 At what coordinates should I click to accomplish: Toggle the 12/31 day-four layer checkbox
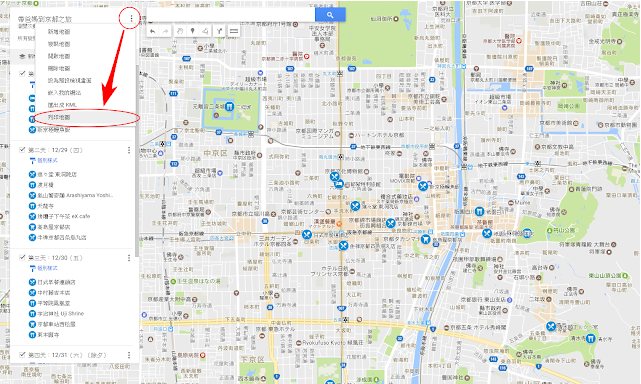tap(22, 355)
